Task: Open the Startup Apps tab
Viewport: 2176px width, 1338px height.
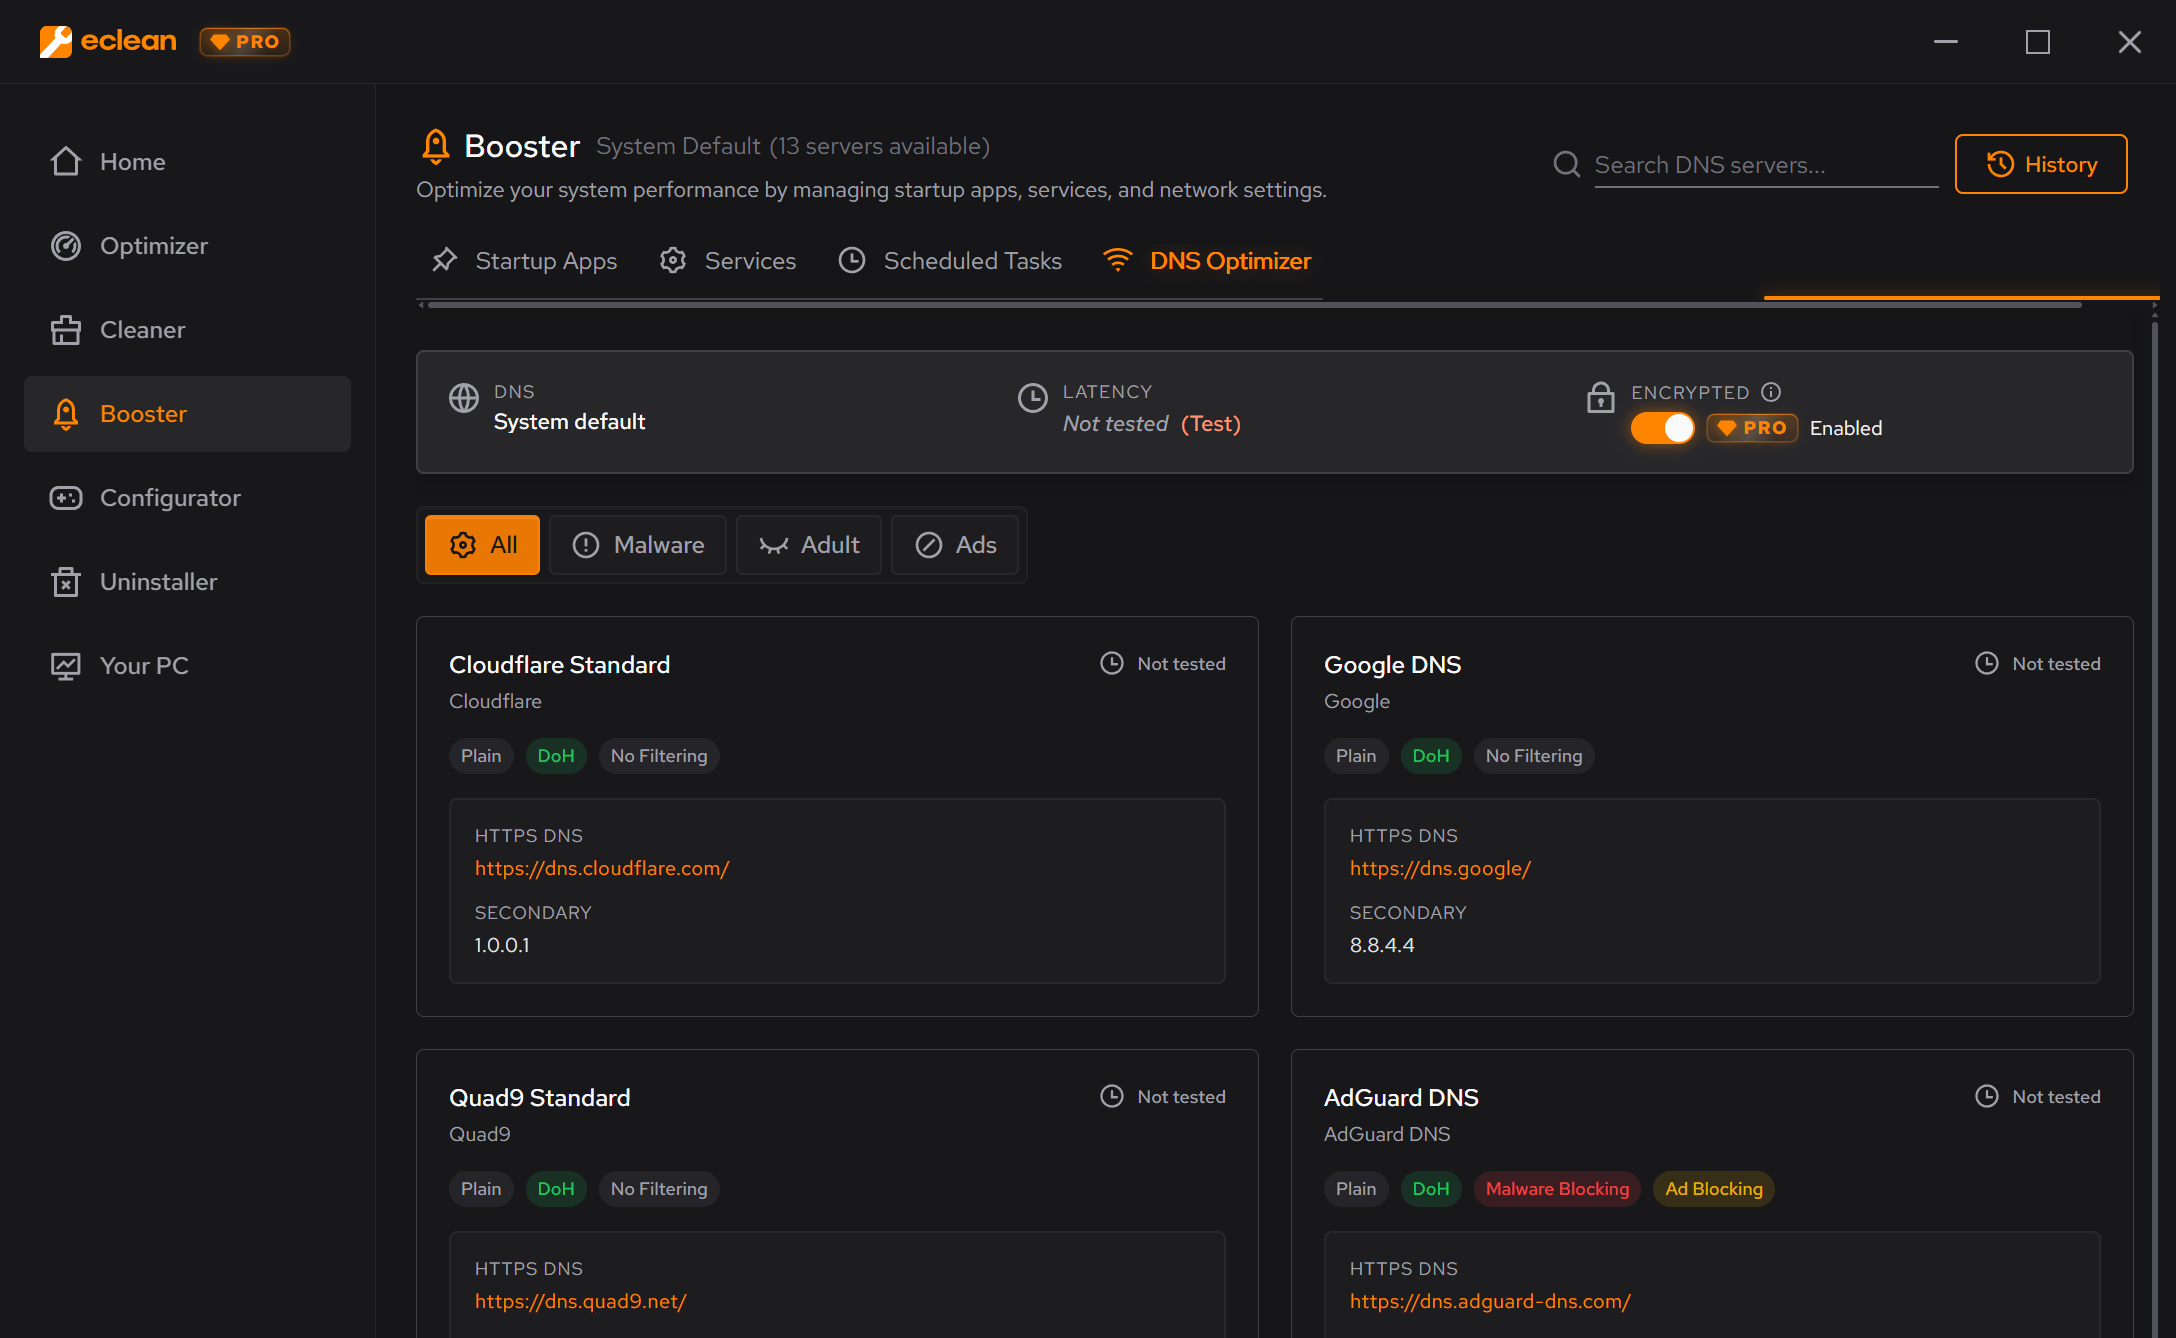Action: (525, 261)
